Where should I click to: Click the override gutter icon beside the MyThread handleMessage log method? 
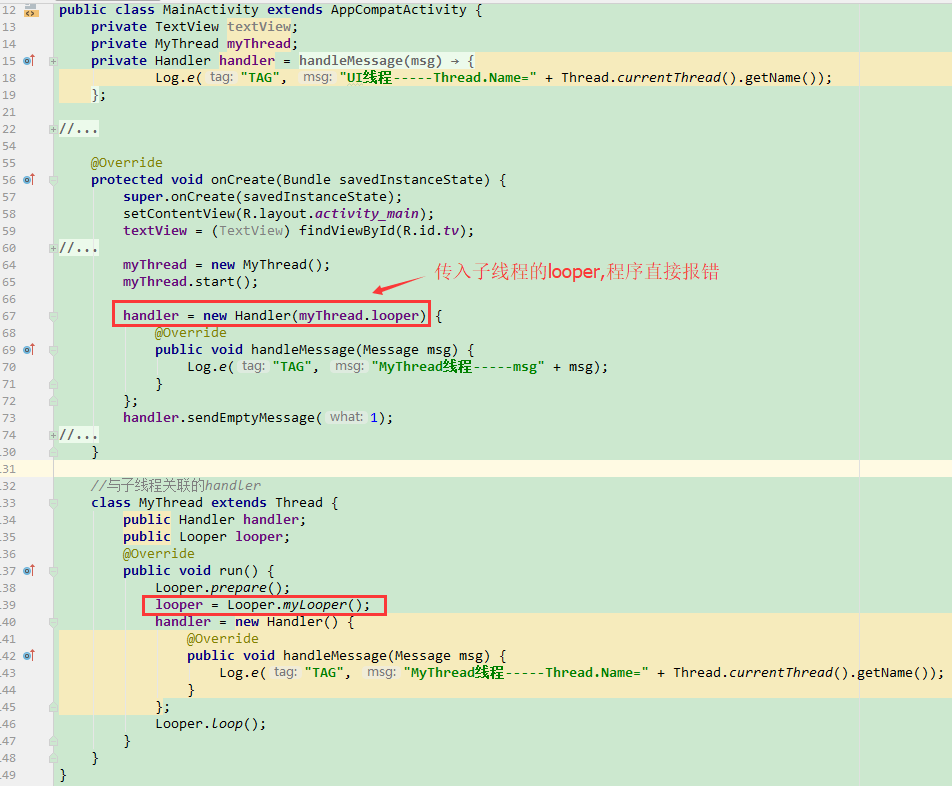point(29,656)
